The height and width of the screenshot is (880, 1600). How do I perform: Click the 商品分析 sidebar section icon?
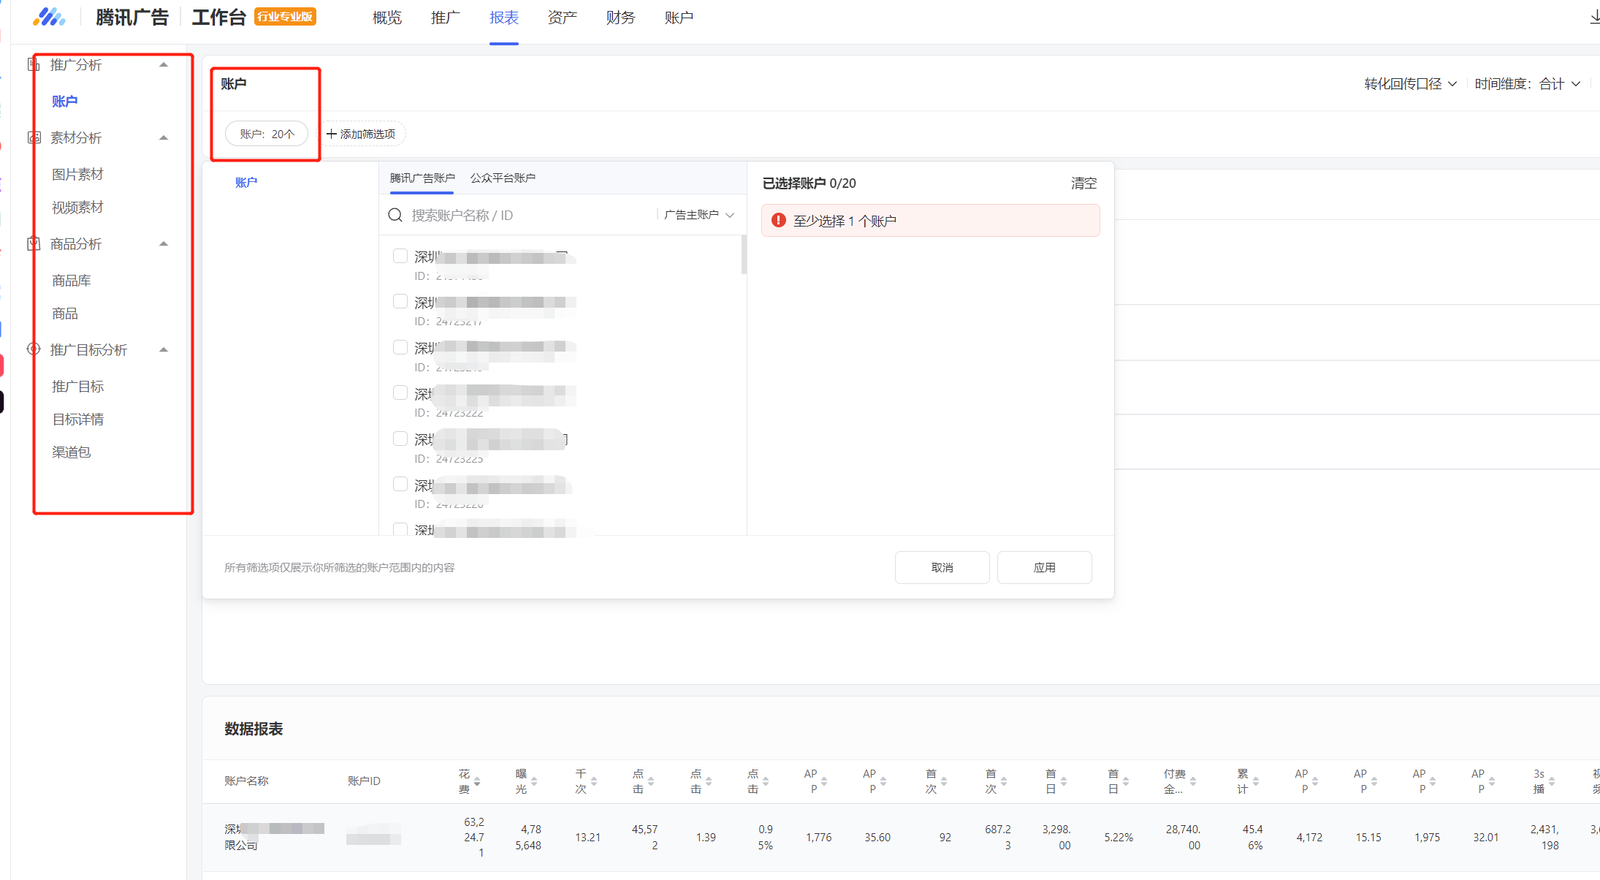(x=34, y=244)
